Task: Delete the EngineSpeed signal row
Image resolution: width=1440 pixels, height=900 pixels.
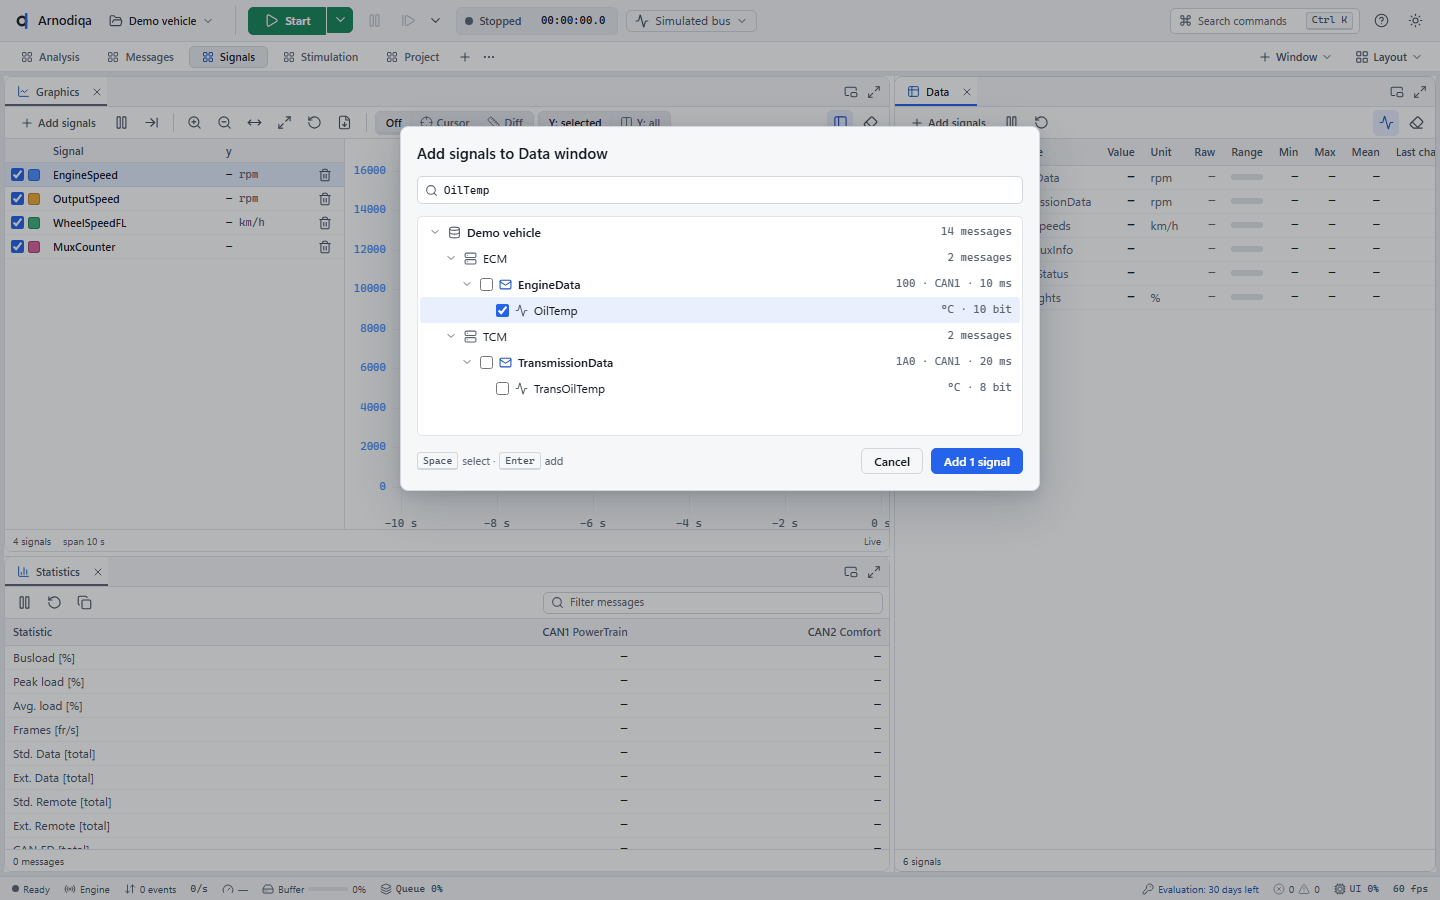Action: (x=325, y=175)
